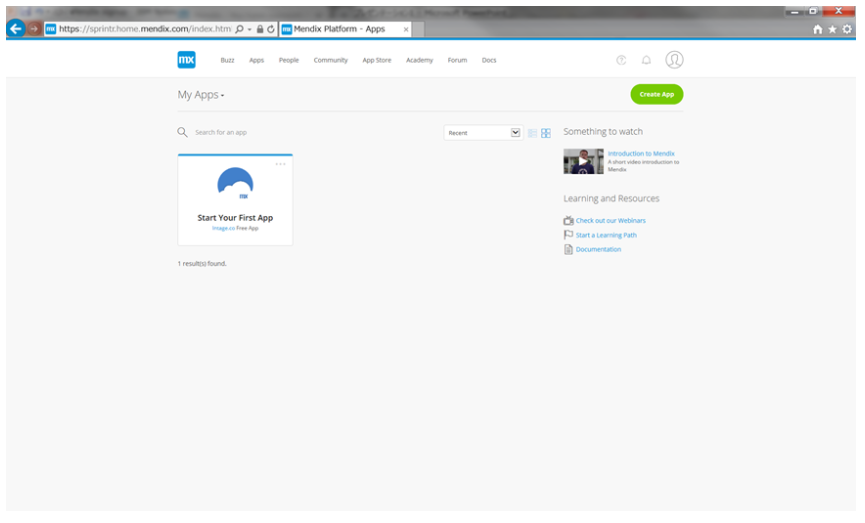Expand the My Apps dropdown
The height and width of the screenshot is (523, 865).
[x=201, y=95]
